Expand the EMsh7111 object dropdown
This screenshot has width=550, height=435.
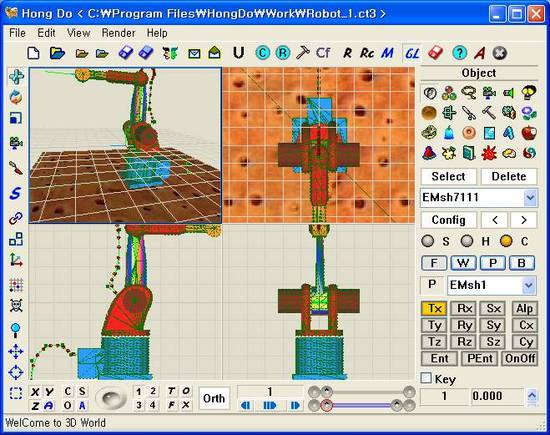point(530,198)
